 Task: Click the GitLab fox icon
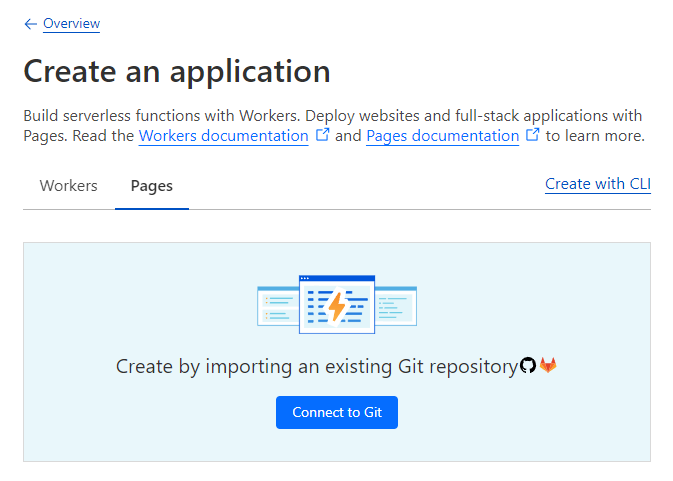tap(548, 365)
